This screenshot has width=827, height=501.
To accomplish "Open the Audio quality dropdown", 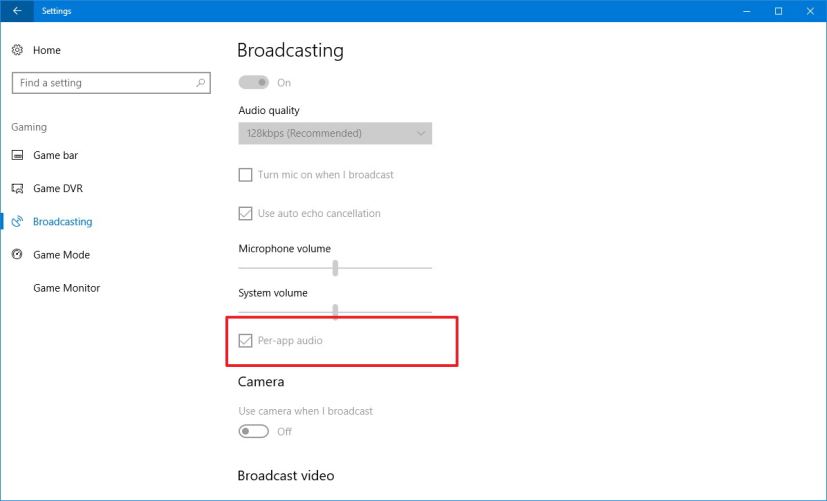I will tap(335, 133).
